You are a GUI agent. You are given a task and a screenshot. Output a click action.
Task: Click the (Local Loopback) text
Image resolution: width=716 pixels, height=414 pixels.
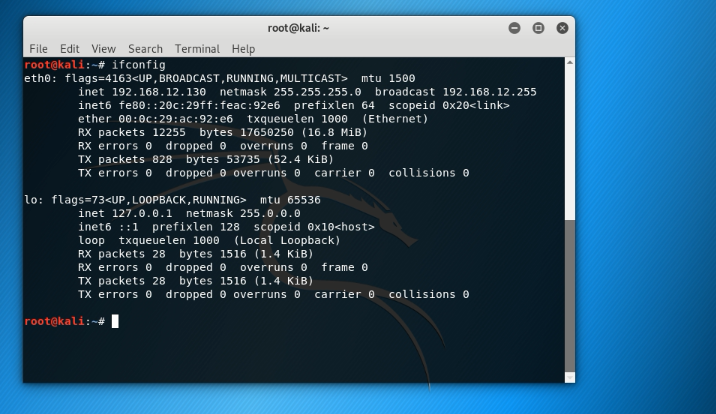point(287,241)
